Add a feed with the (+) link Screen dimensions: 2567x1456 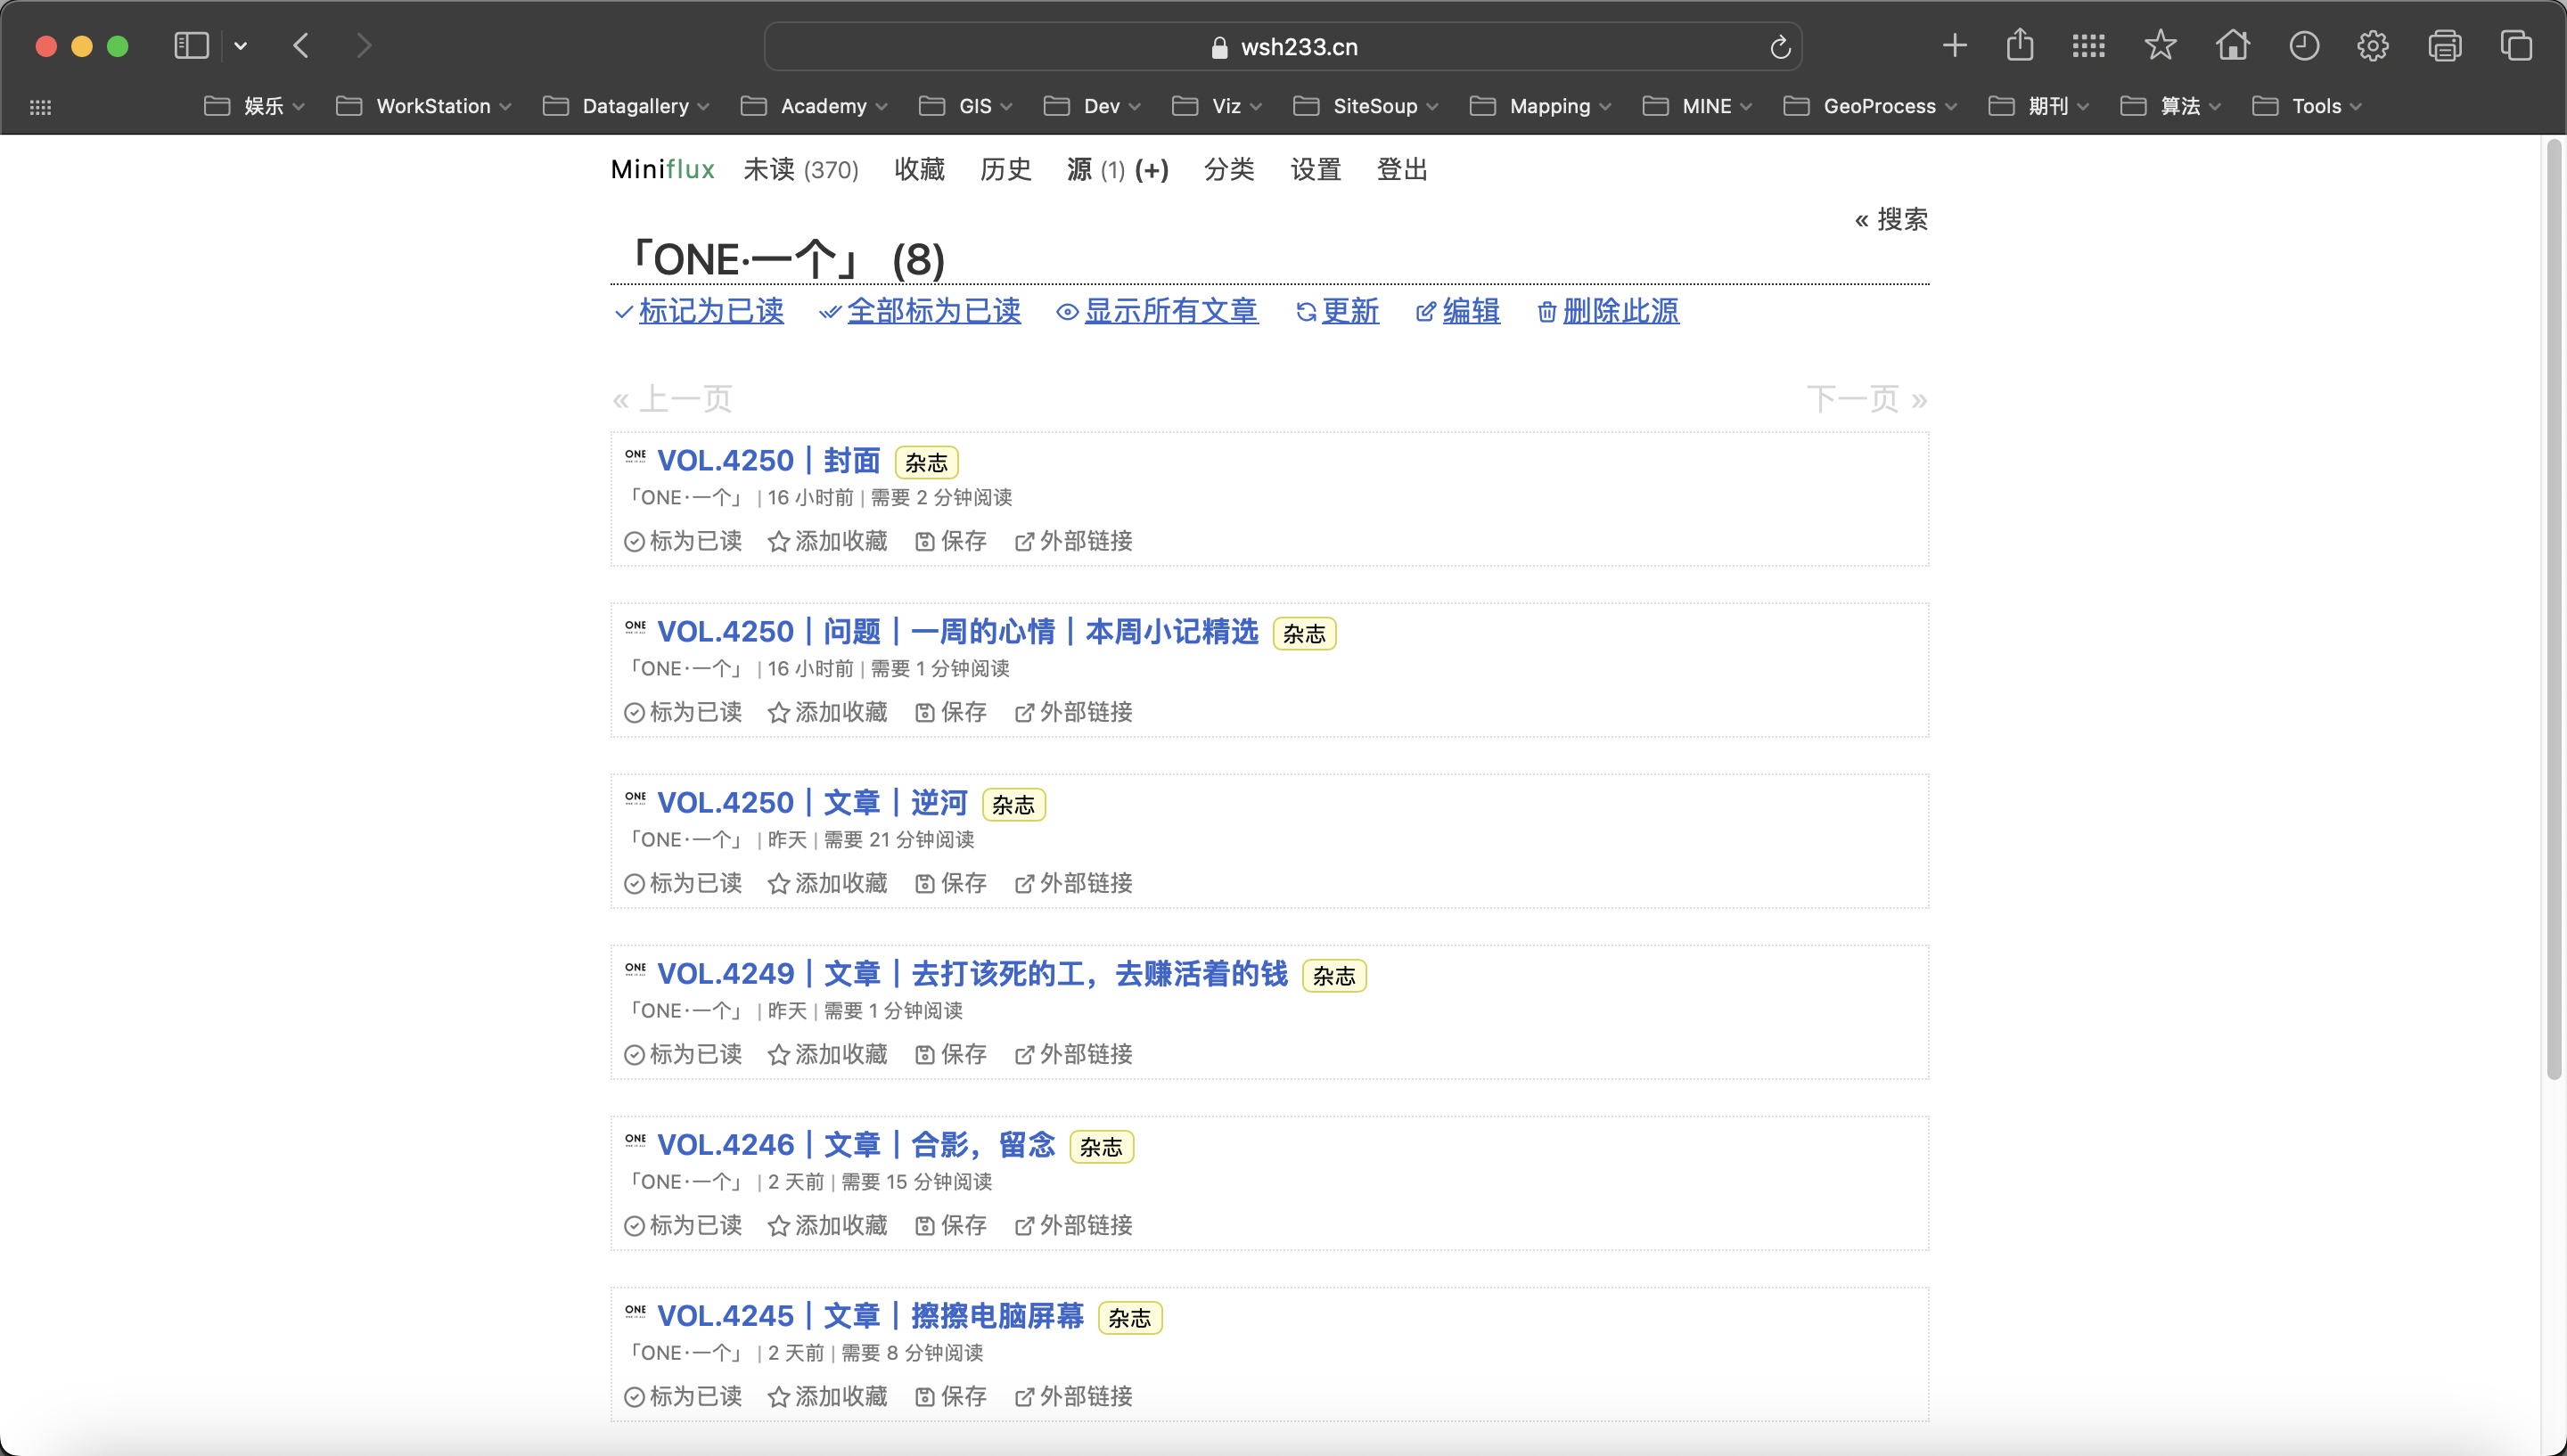click(x=1151, y=170)
